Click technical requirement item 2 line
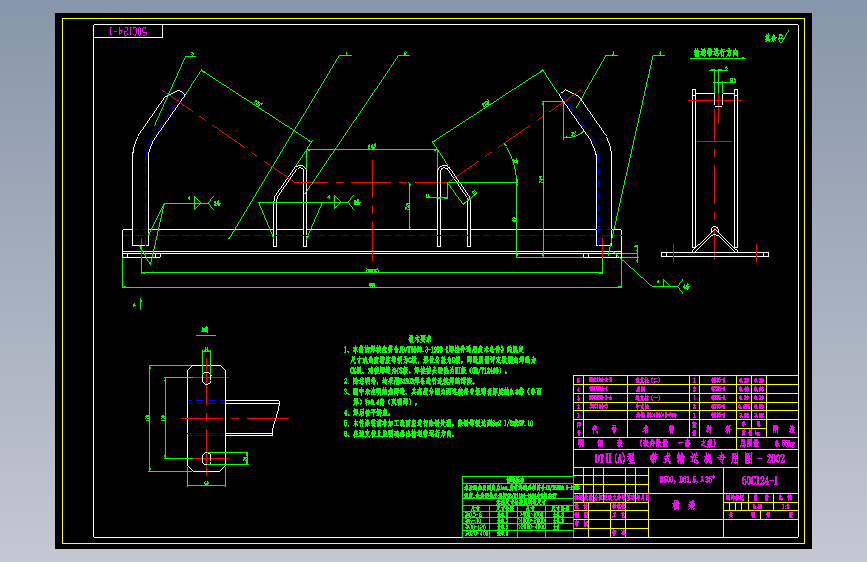Viewport: 867px width, 562px height. pyautogui.click(x=409, y=381)
